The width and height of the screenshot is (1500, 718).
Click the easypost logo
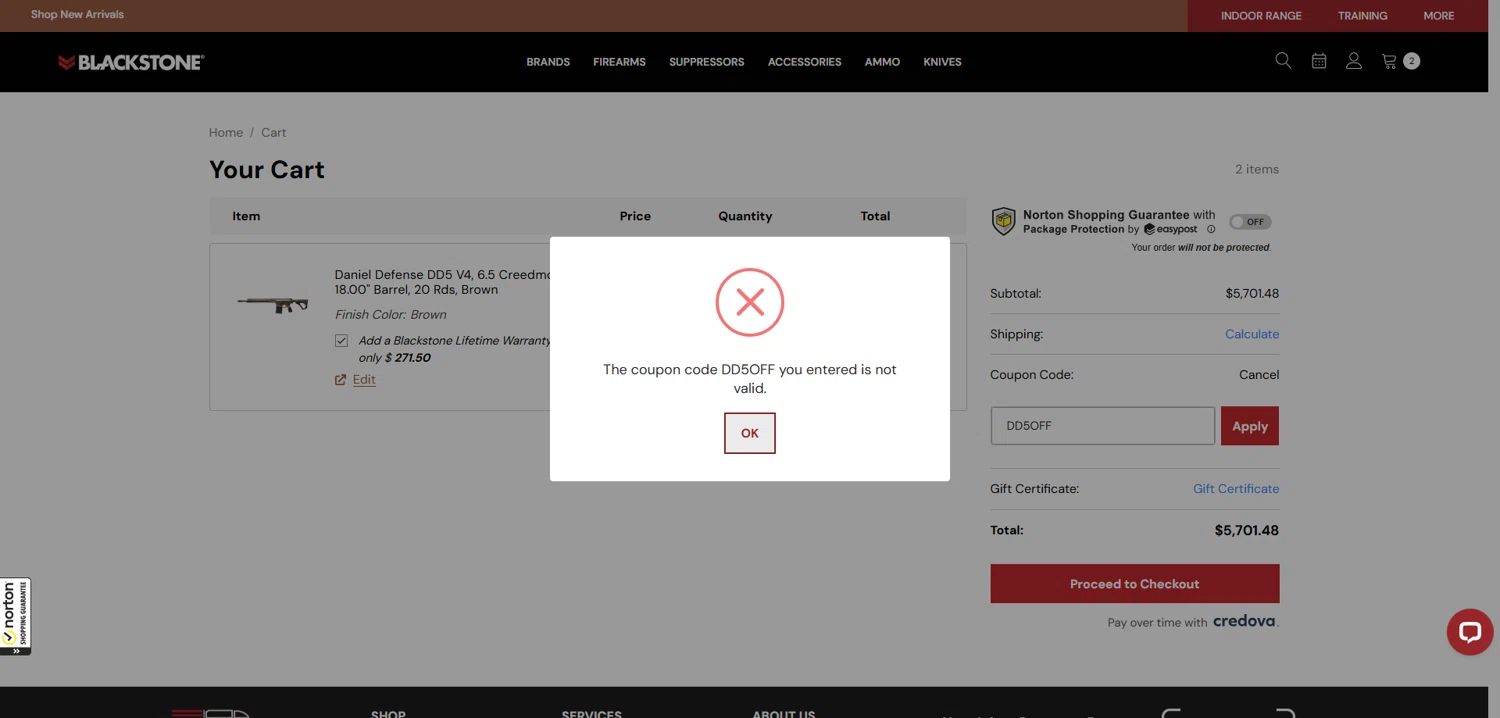(x=1171, y=229)
